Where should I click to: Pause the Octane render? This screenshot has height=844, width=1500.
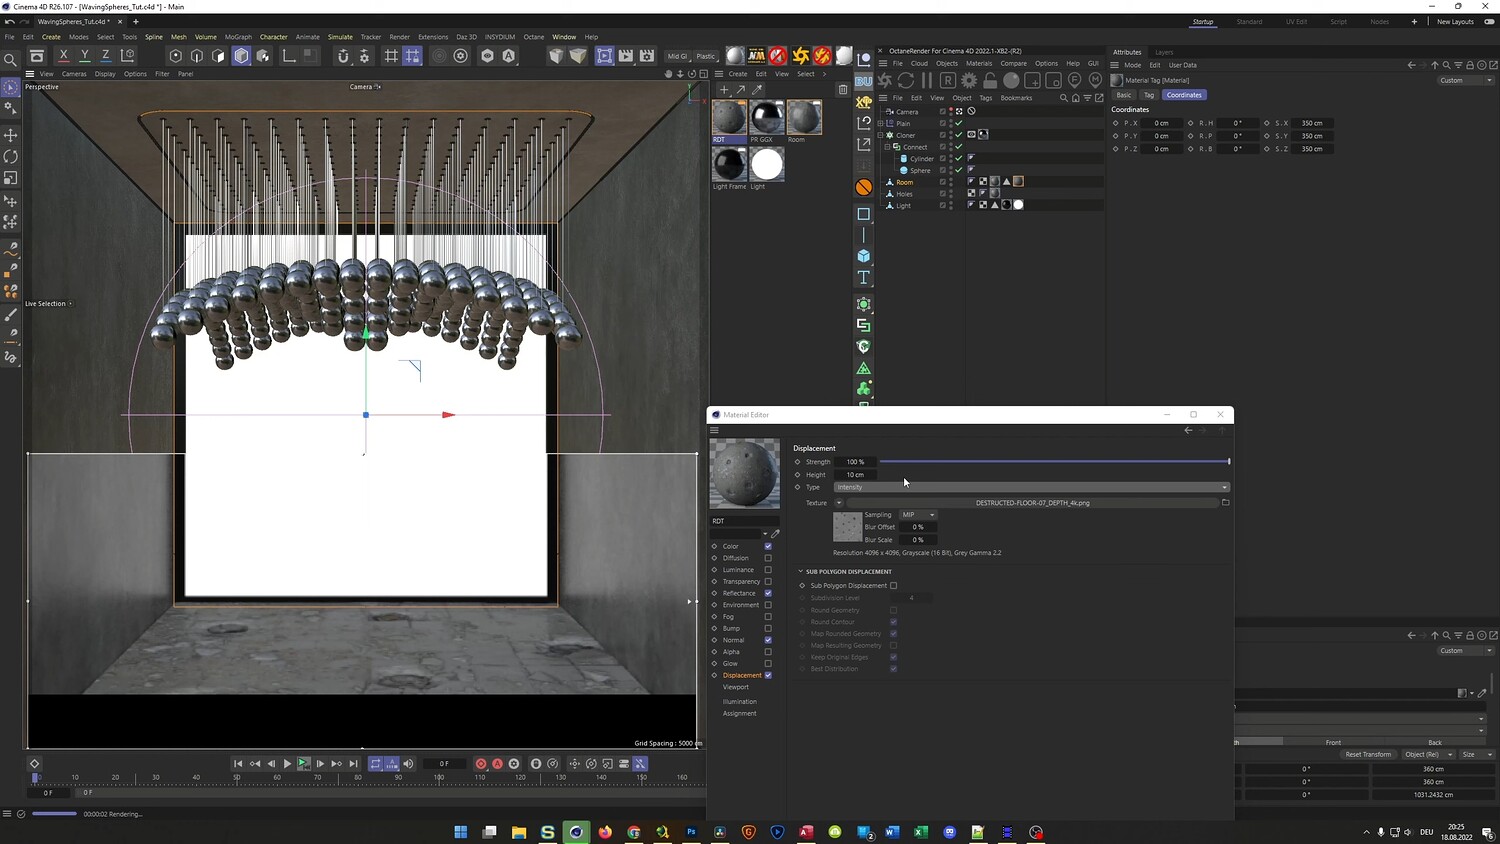[x=927, y=80]
